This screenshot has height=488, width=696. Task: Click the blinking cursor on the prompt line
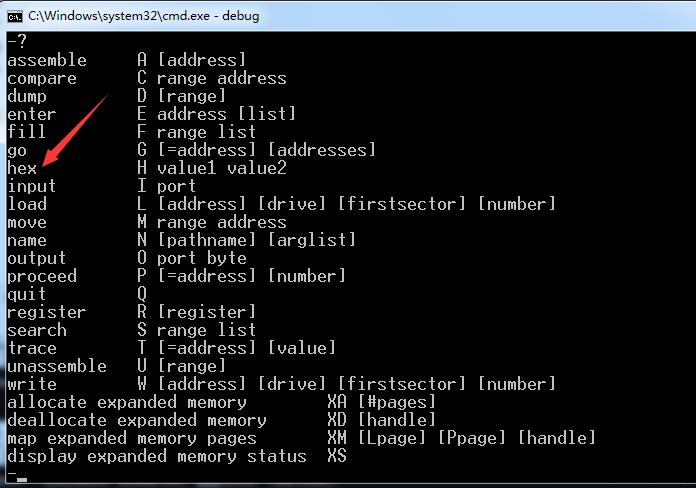click(22, 479)
